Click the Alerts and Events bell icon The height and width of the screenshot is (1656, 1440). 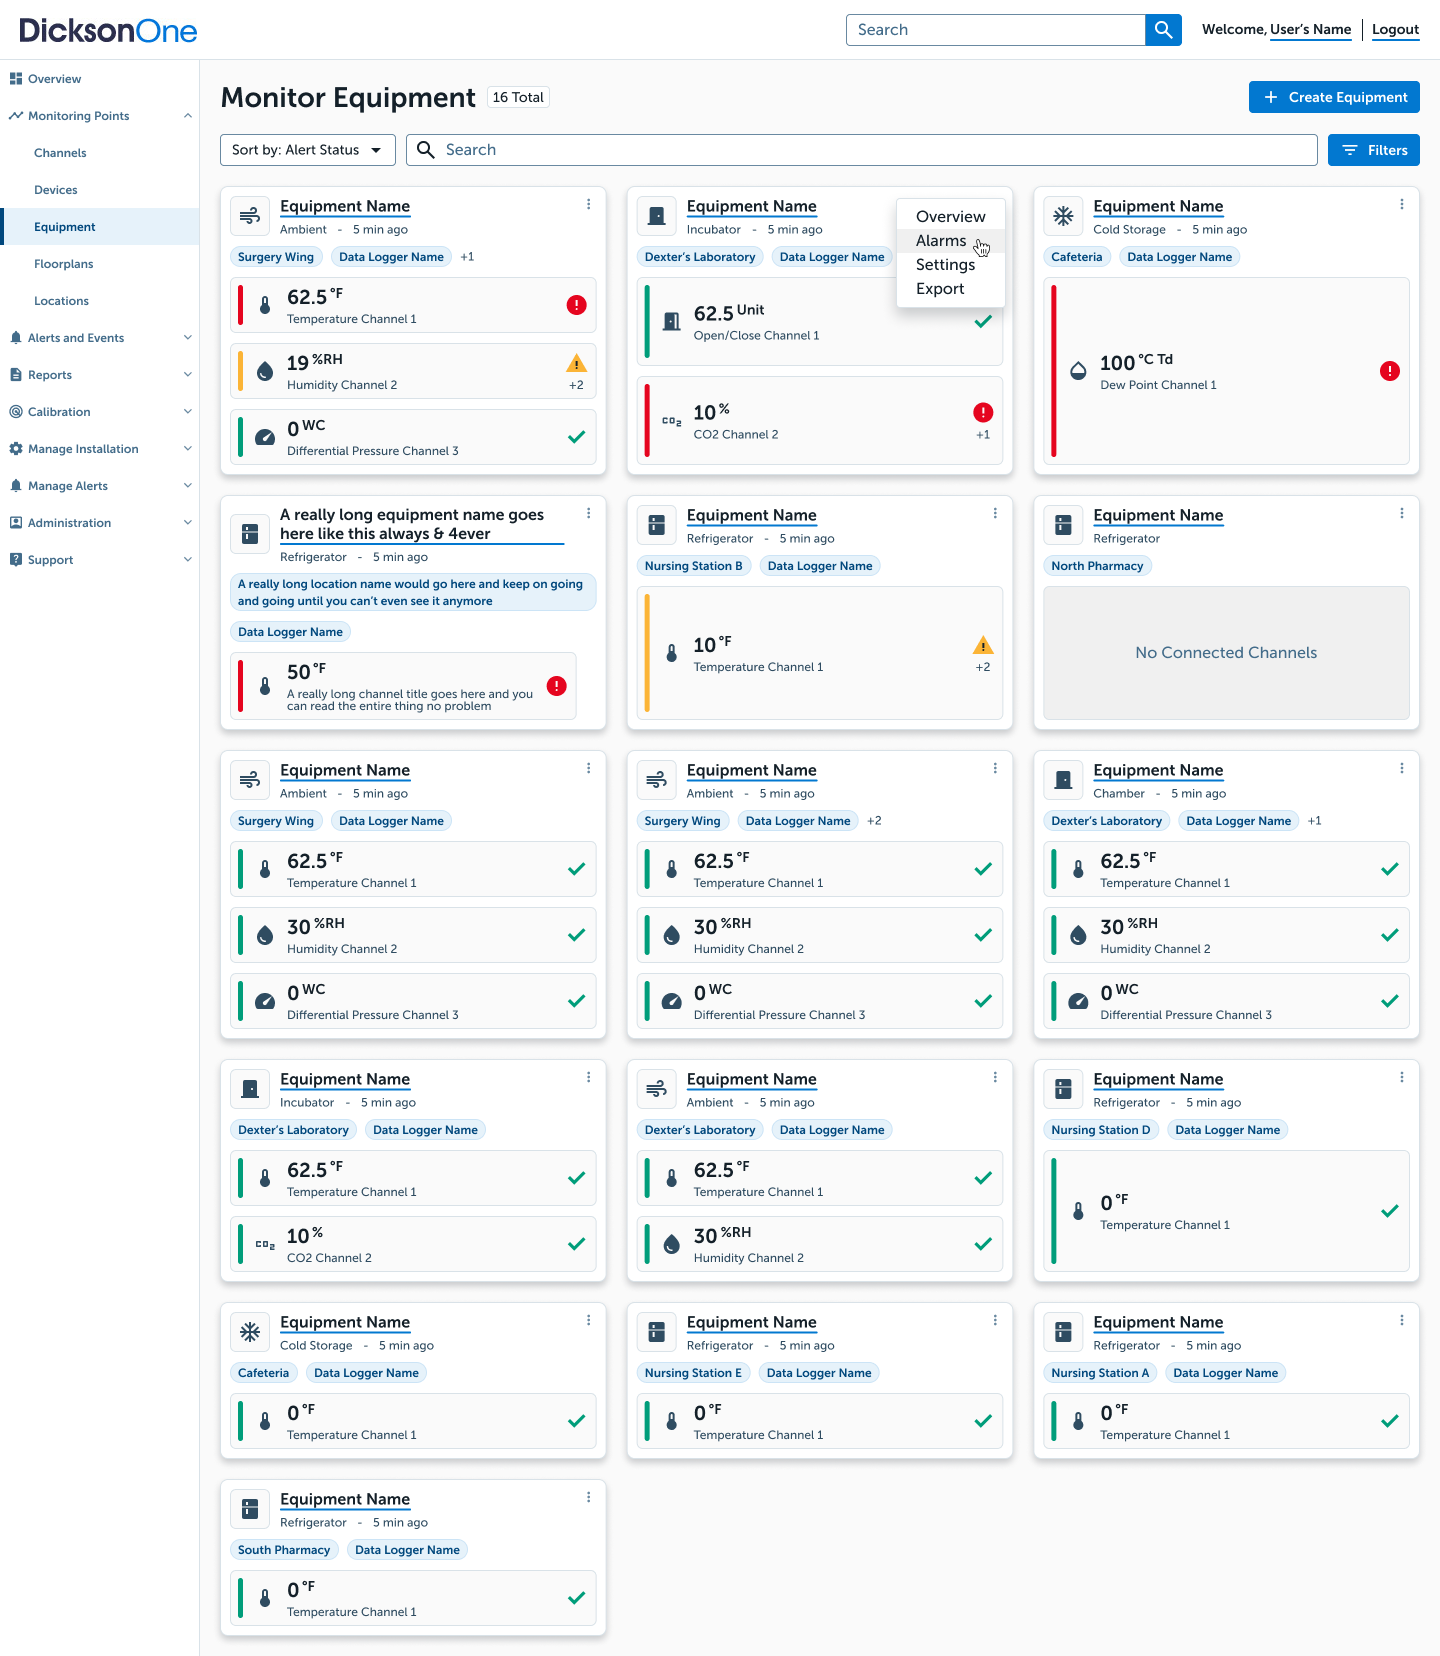coord(16,338)
